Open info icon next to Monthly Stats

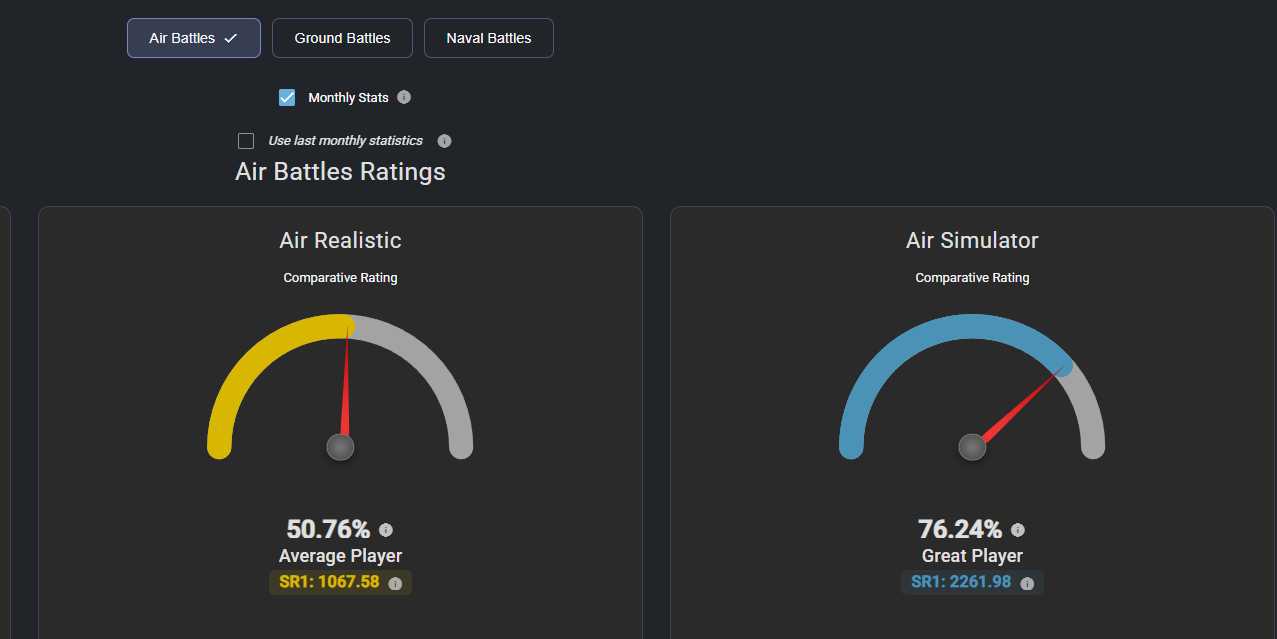[404, 97]
